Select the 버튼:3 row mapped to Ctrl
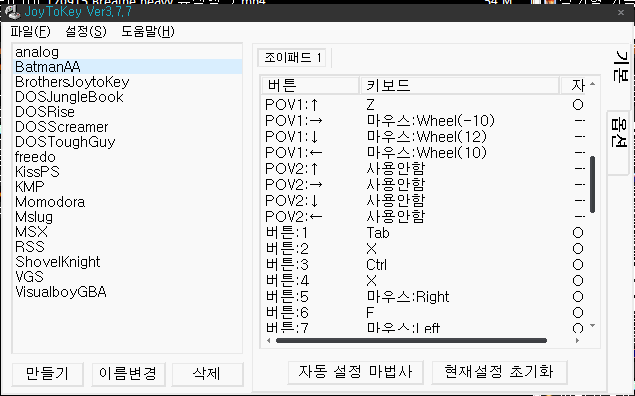This screenshot has height=396, width=635. (424, 265)
